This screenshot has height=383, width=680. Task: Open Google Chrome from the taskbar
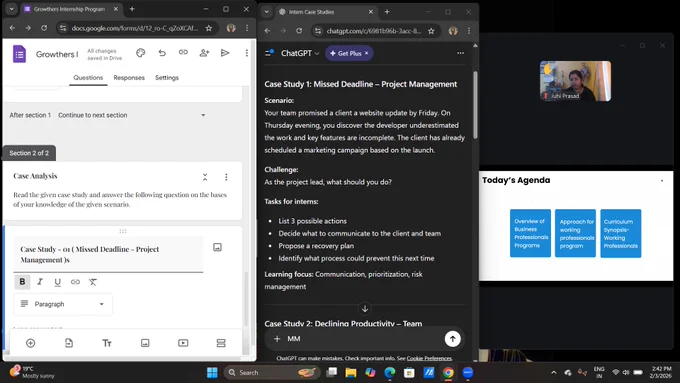tap(448, 372)
